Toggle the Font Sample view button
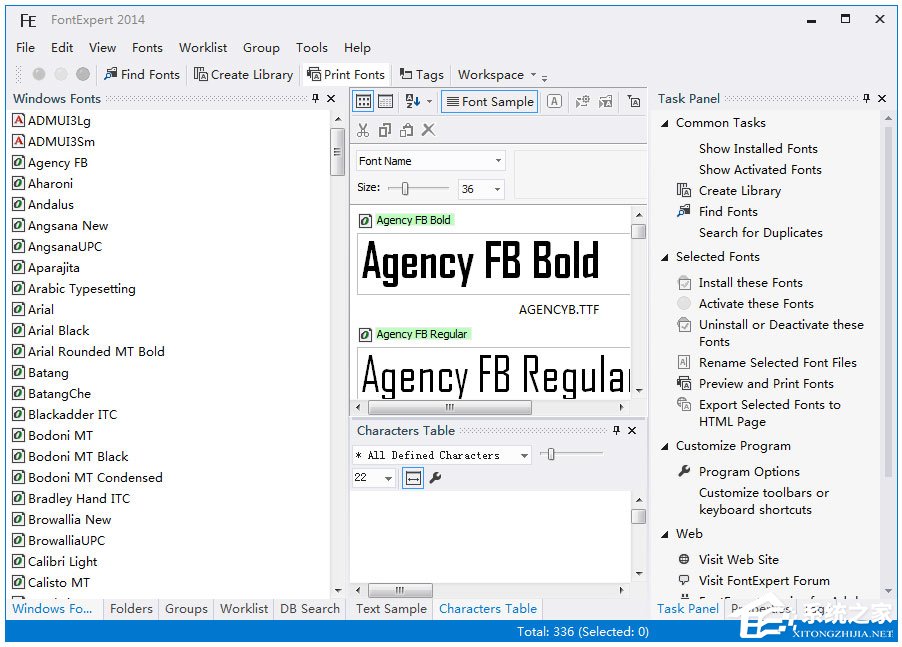This screenshot has height=647, width=902. point(489,101)
